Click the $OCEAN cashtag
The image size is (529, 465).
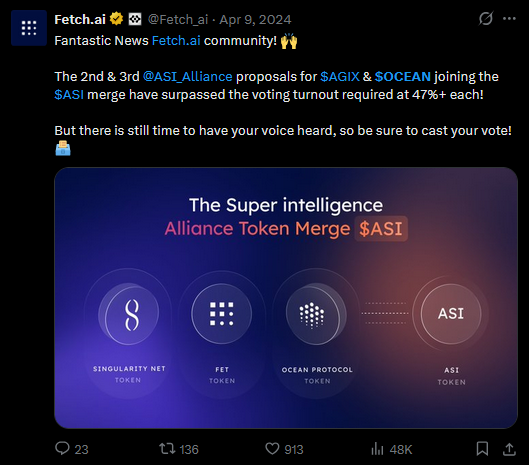[403, 77]
